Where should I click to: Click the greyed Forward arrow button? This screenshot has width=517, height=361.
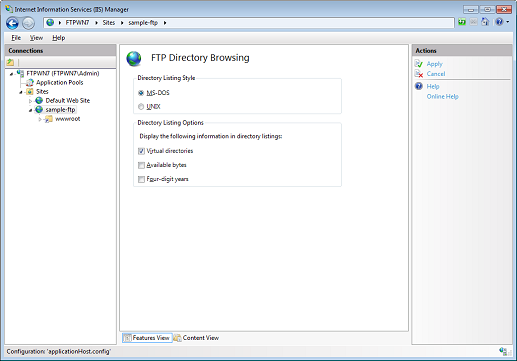(28, 23)
